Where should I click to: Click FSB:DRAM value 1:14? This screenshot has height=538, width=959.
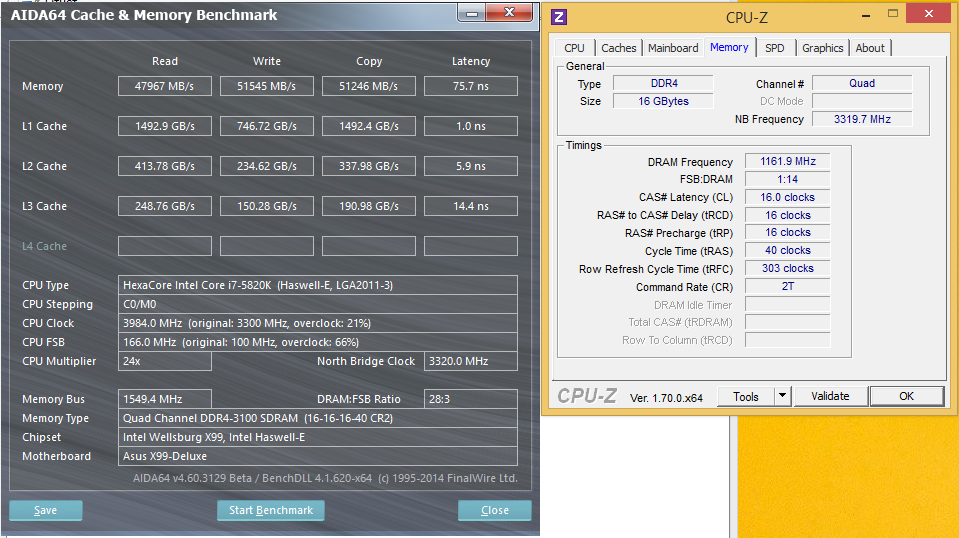pos(788,179)
